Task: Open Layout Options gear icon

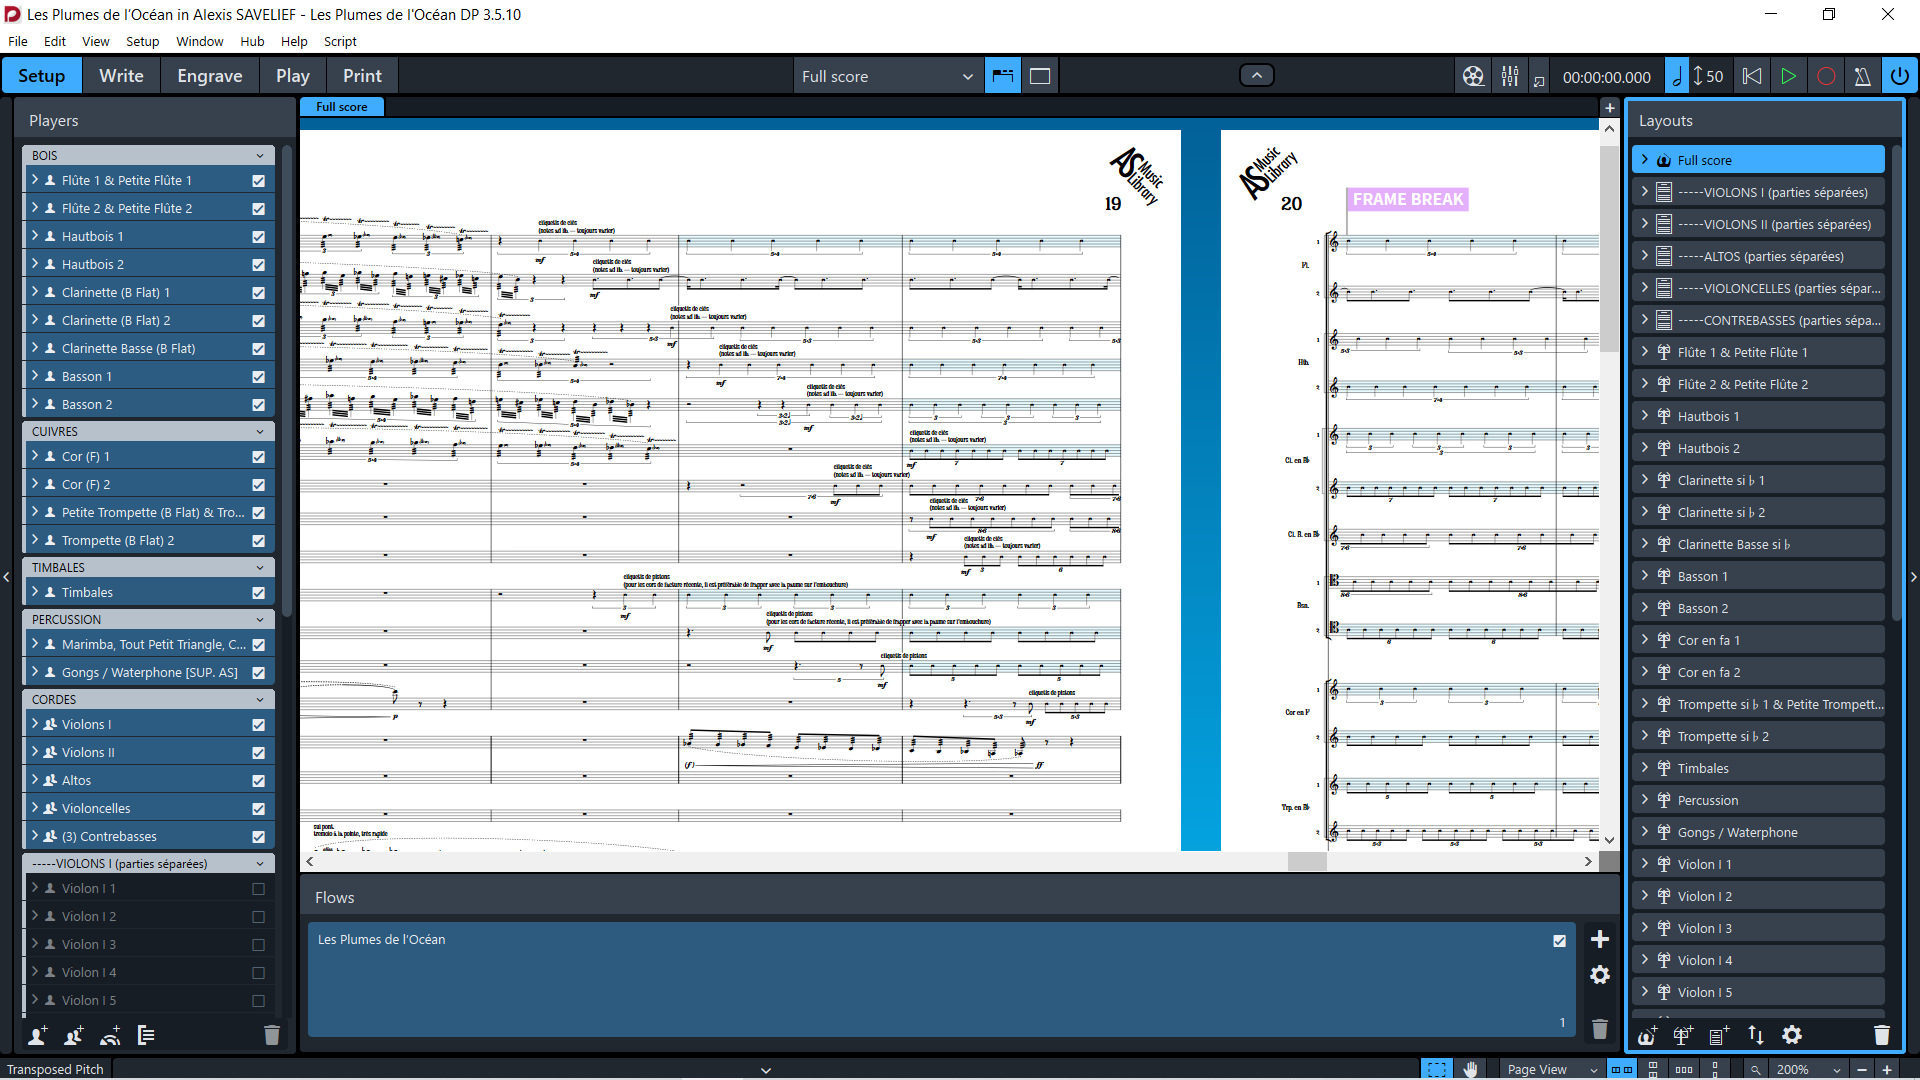Action: [1792, 1035]
